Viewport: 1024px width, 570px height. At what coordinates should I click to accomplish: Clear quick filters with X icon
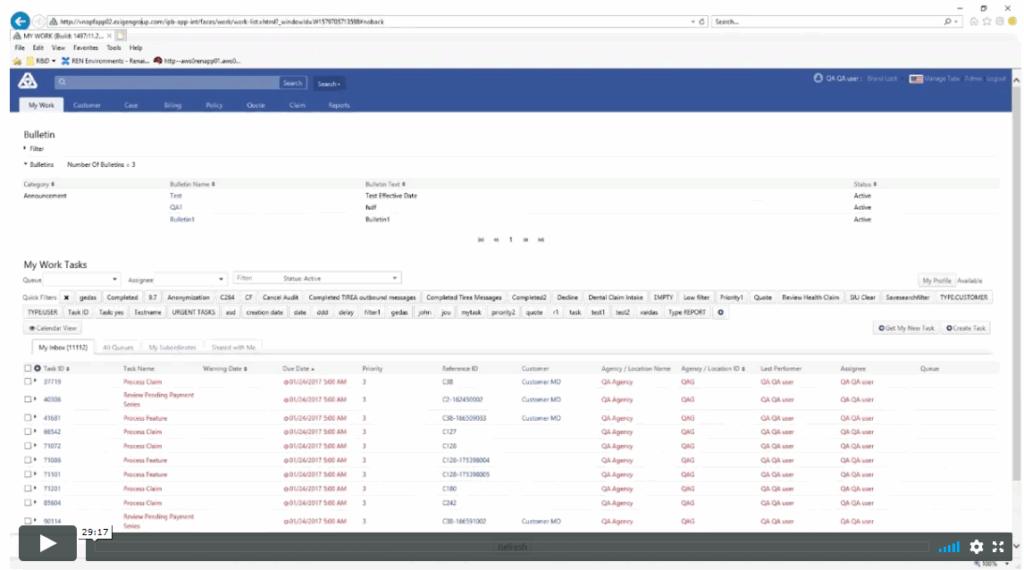tap(66, 297)
